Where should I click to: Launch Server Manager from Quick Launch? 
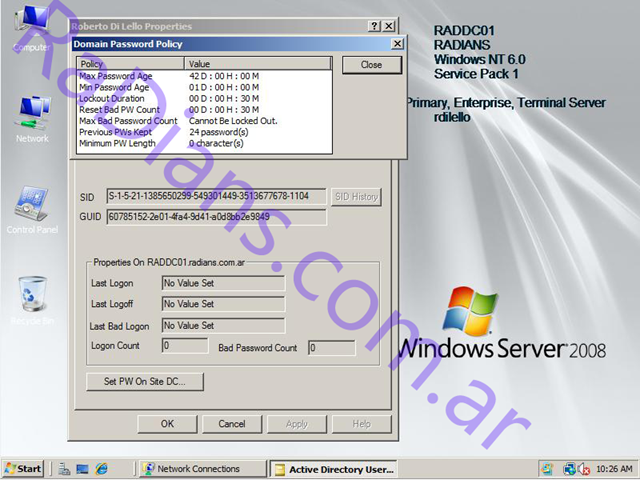pyautogui.click(x=64, y=469)
